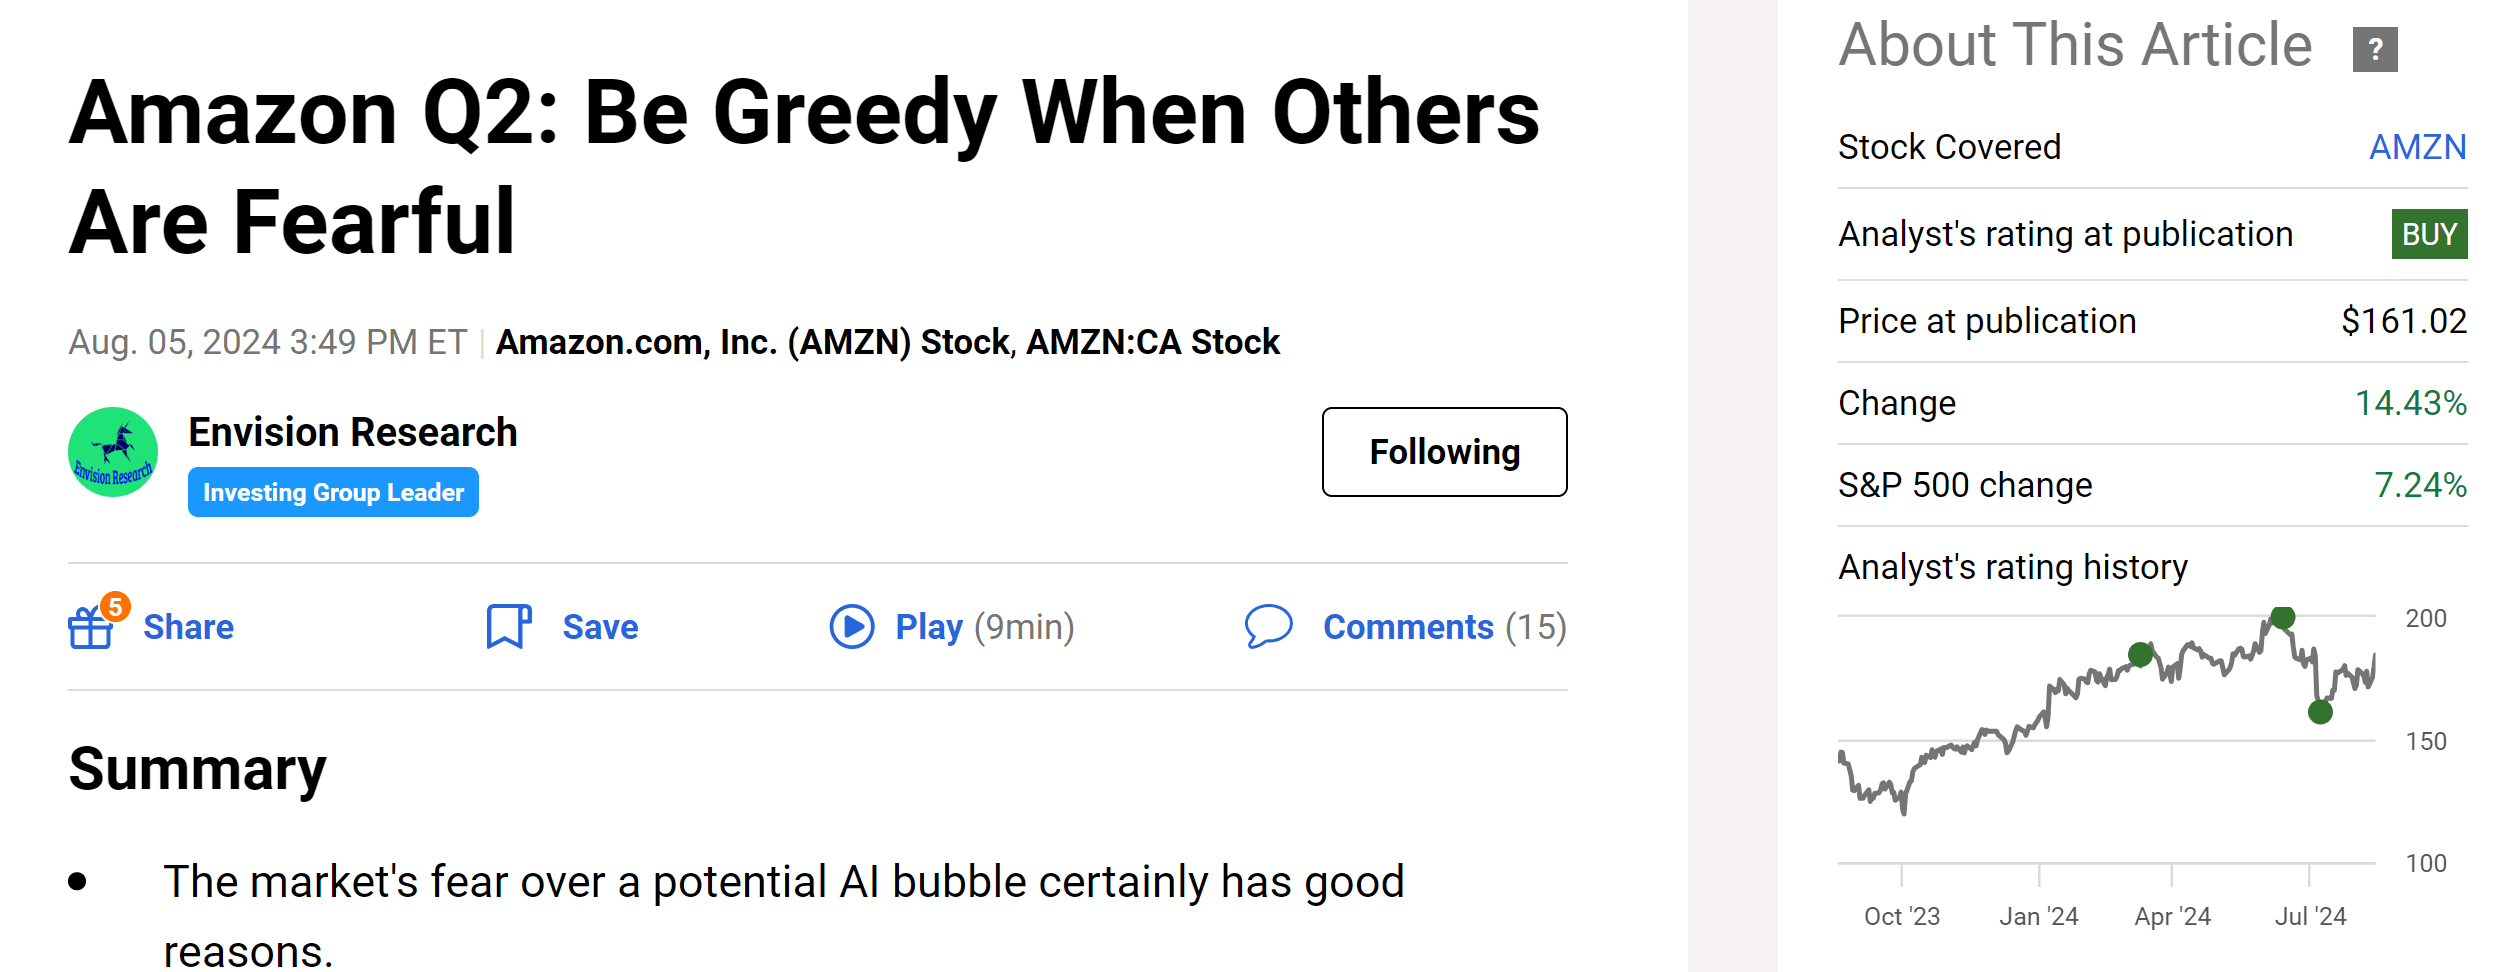Toggle the Following button
The width and height of the screenshot is (2515, 972).
[1444, 452]
